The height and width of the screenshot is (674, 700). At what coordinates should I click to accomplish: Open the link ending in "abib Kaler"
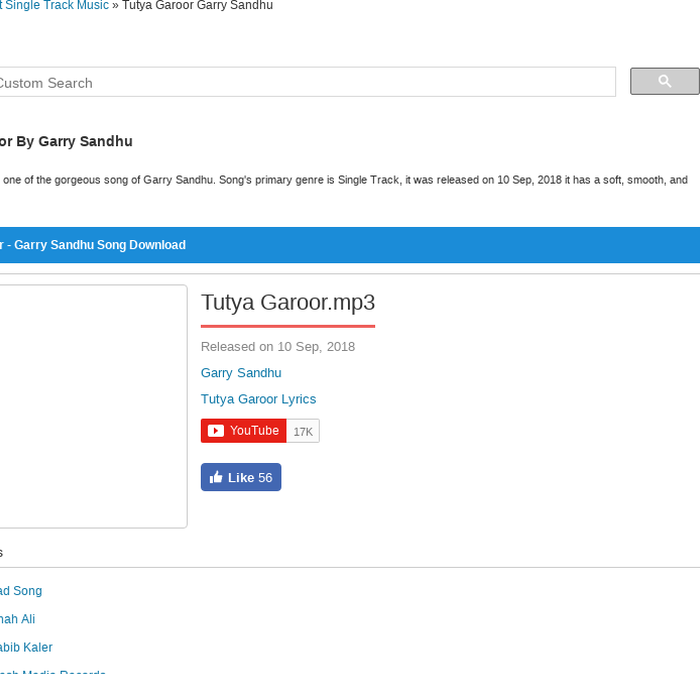[26, 647]
